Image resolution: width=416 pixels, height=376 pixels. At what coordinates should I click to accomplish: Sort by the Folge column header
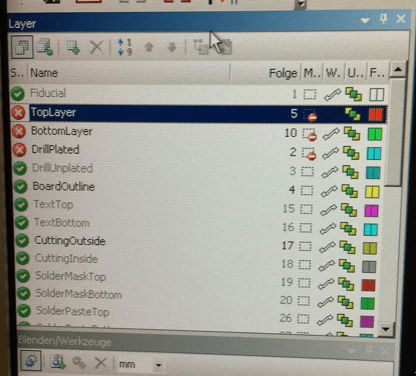coord(283,73)
